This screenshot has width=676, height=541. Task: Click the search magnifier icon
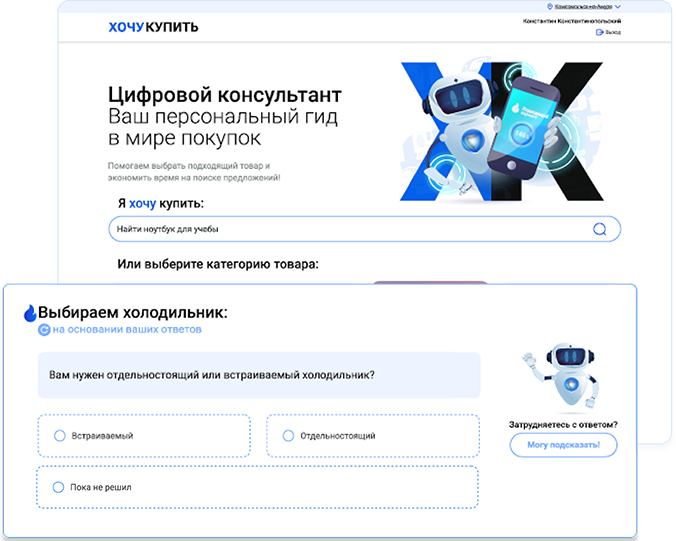(x=600, y=229)
